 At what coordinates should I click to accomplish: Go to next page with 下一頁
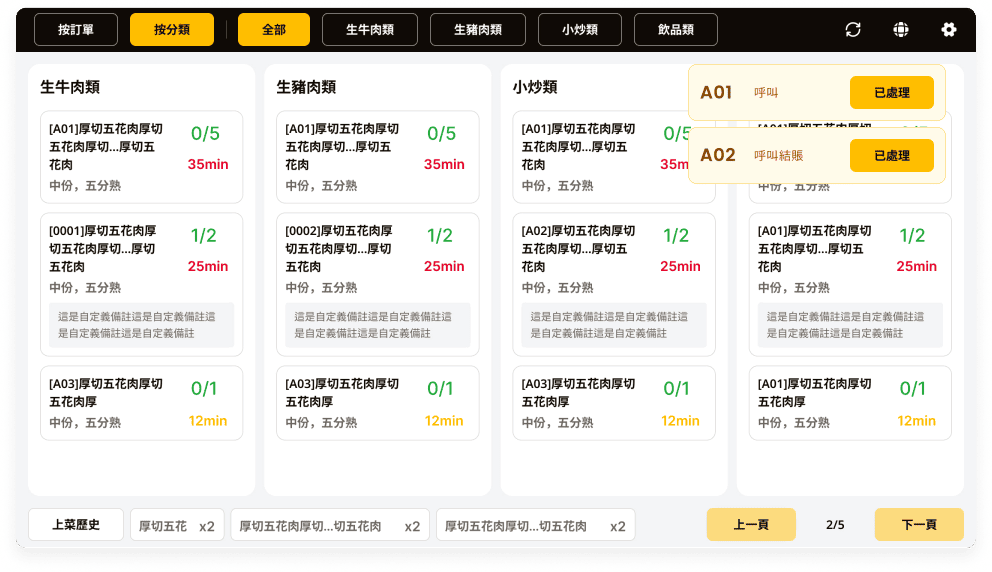coord(919,525)
